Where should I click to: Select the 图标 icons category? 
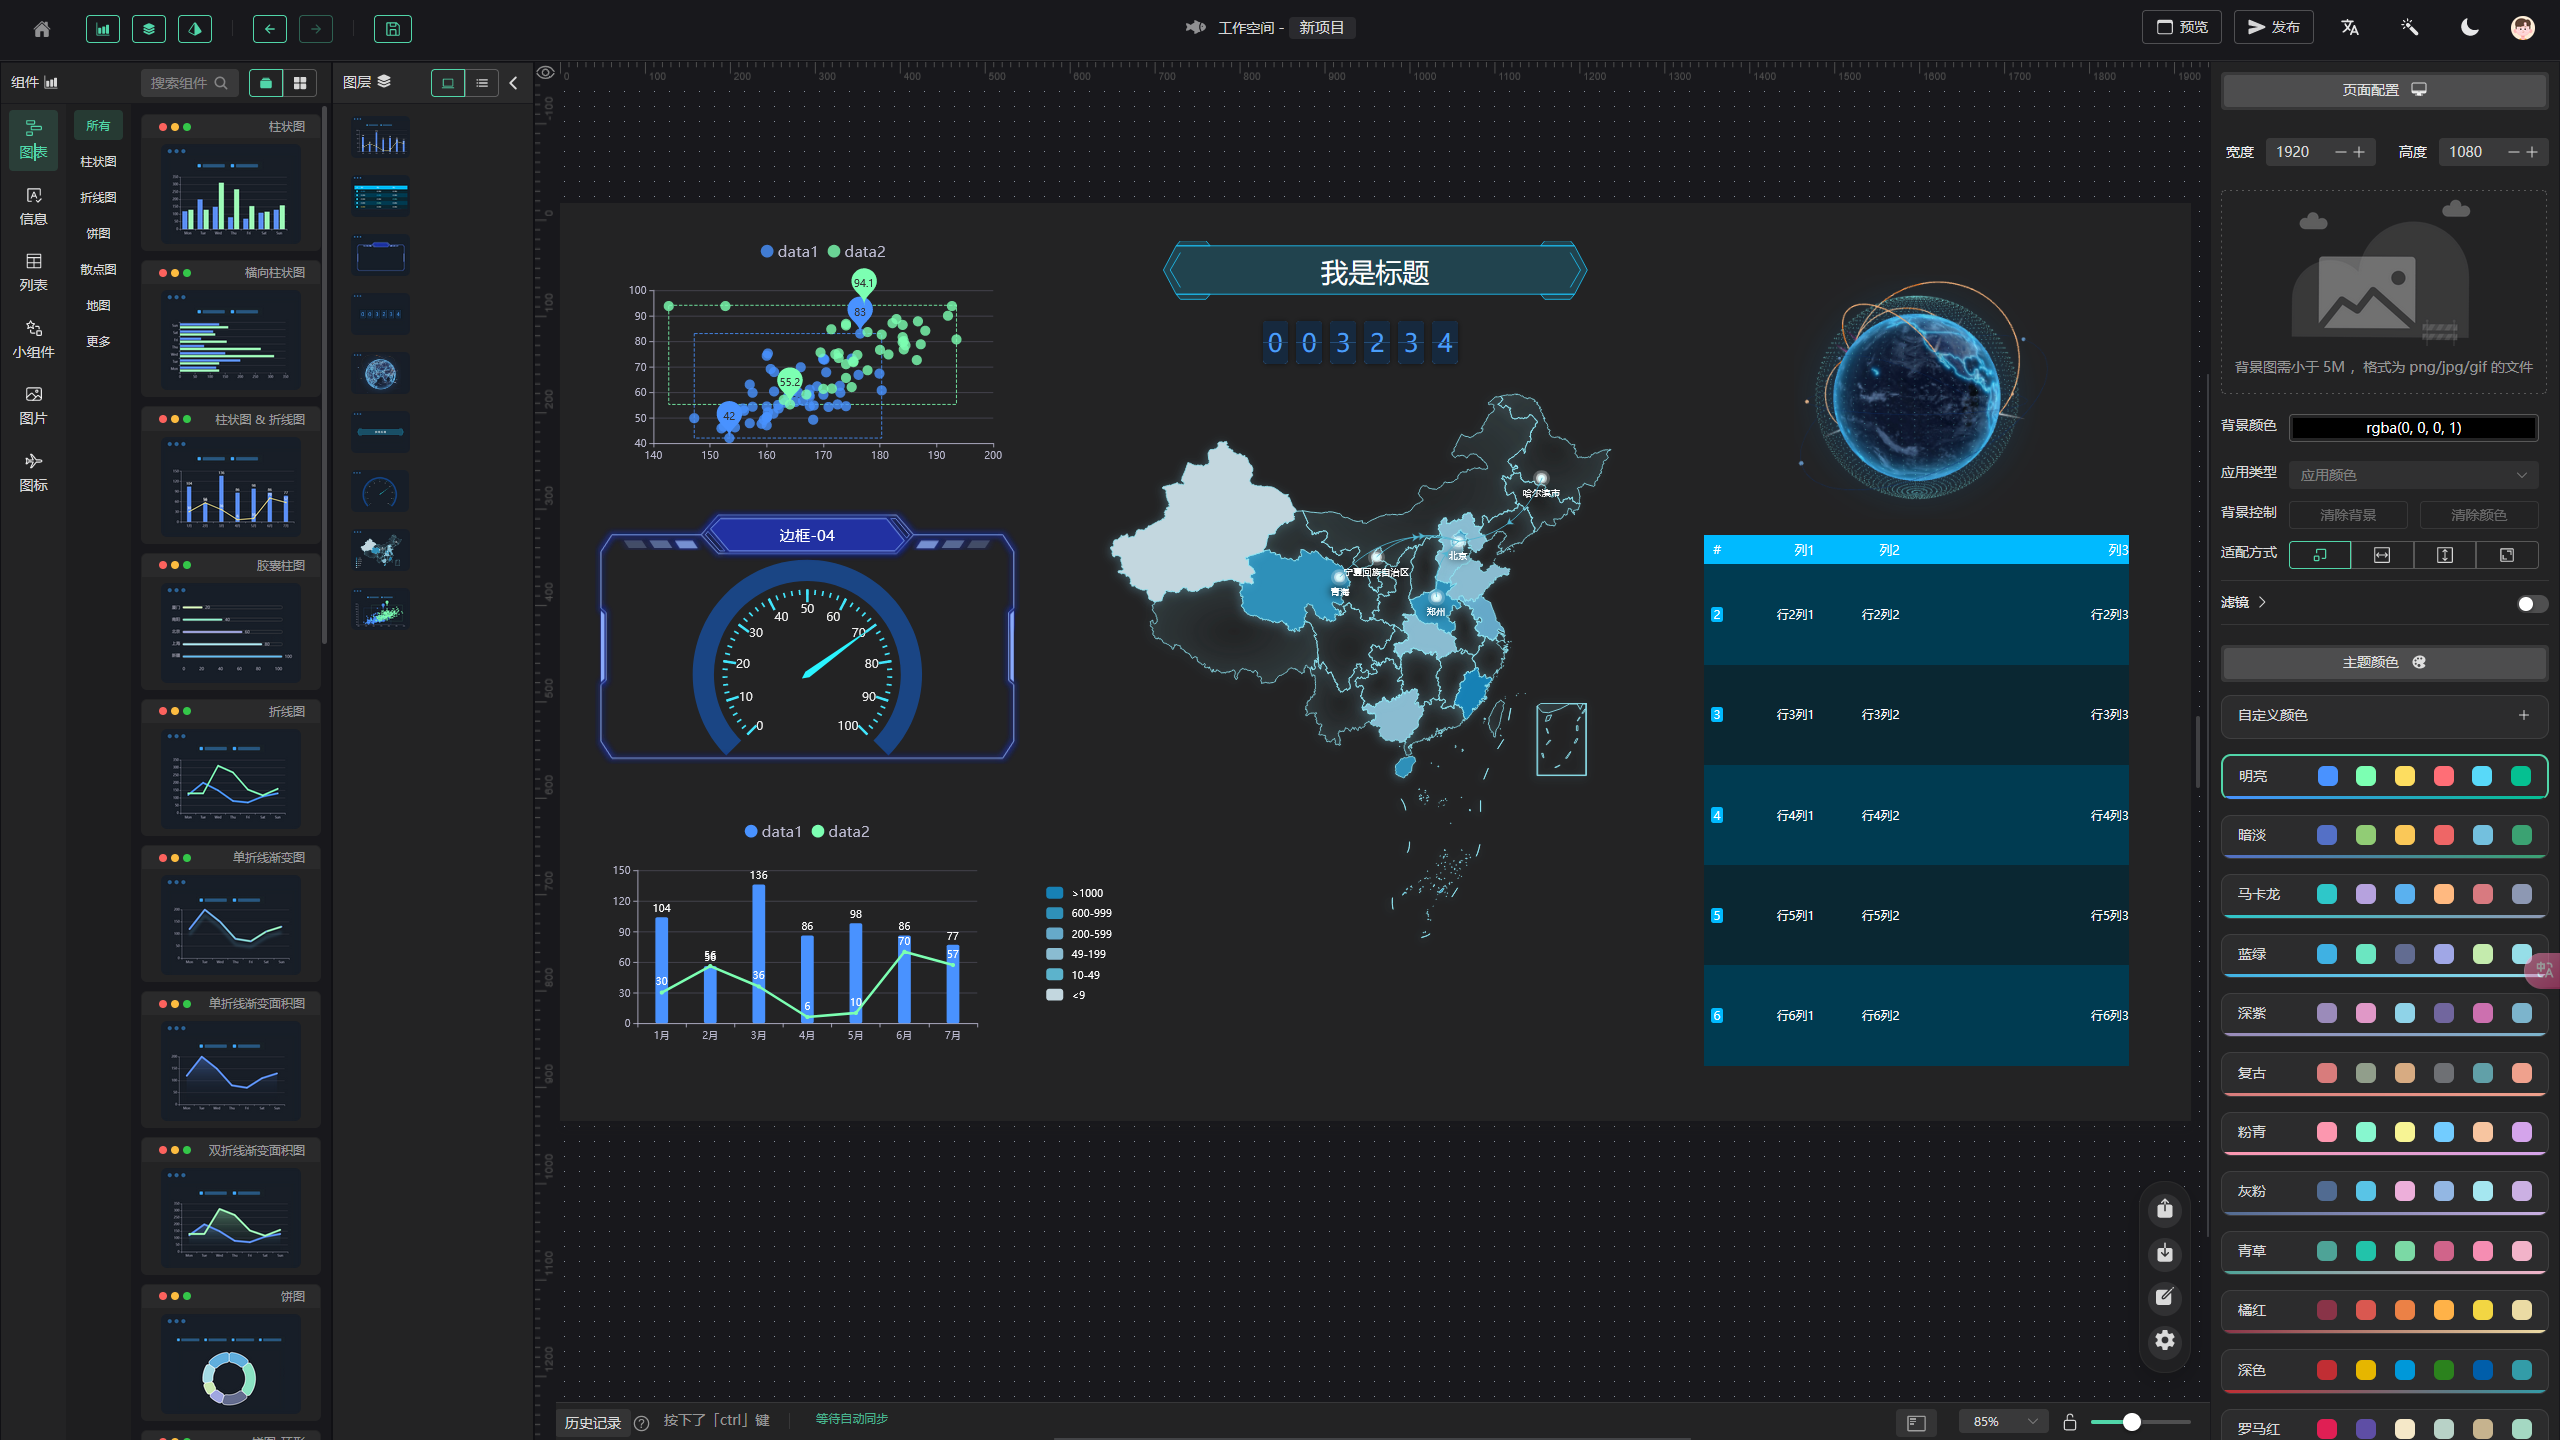click(x=34, y=473)
